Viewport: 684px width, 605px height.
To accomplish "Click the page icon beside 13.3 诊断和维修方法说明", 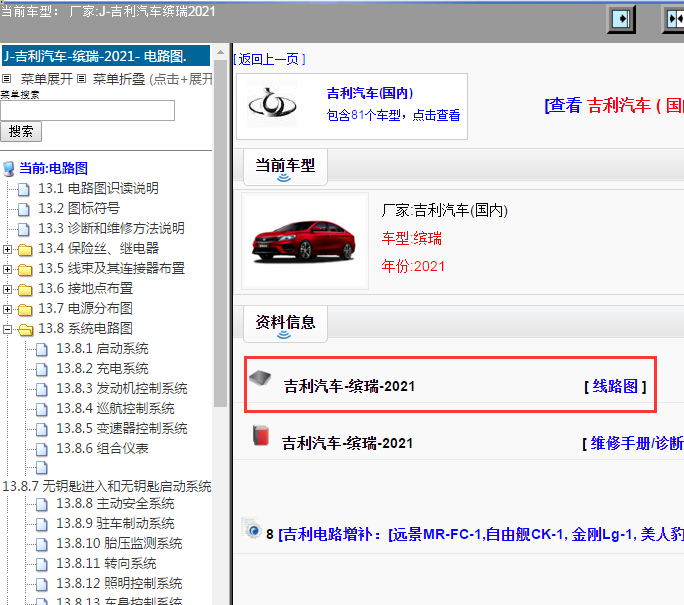I will (x=24, y=229).
